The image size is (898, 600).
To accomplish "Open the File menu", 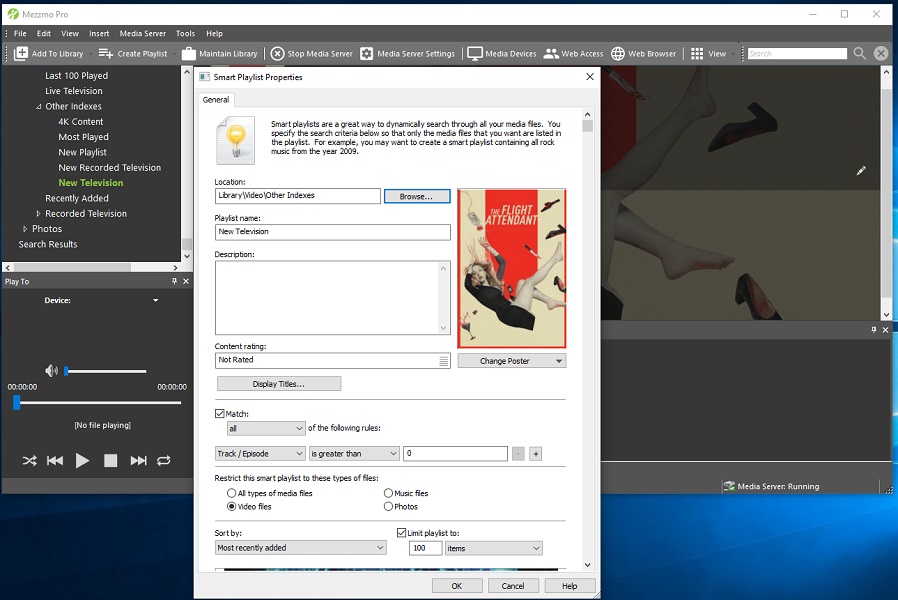I will tap(20, 33).
